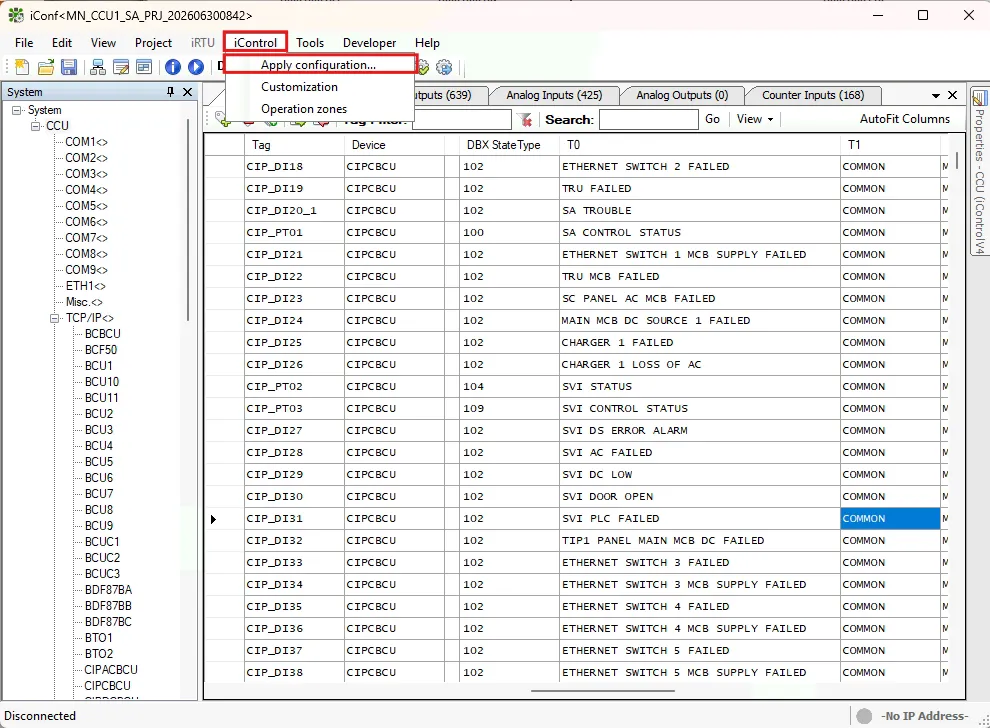Select the CIPACBCU tree item
The height and width of the screenshot is (728, 990).
pos(111,670)
